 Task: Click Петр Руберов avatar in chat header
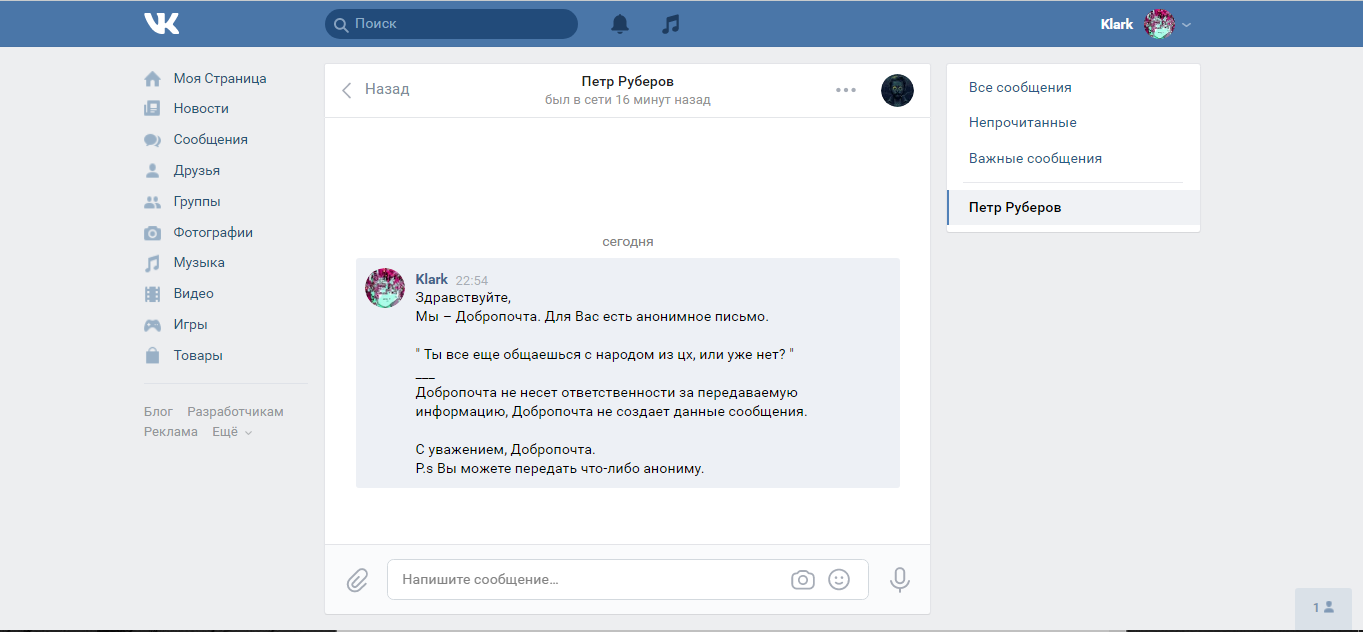[897, 90]
